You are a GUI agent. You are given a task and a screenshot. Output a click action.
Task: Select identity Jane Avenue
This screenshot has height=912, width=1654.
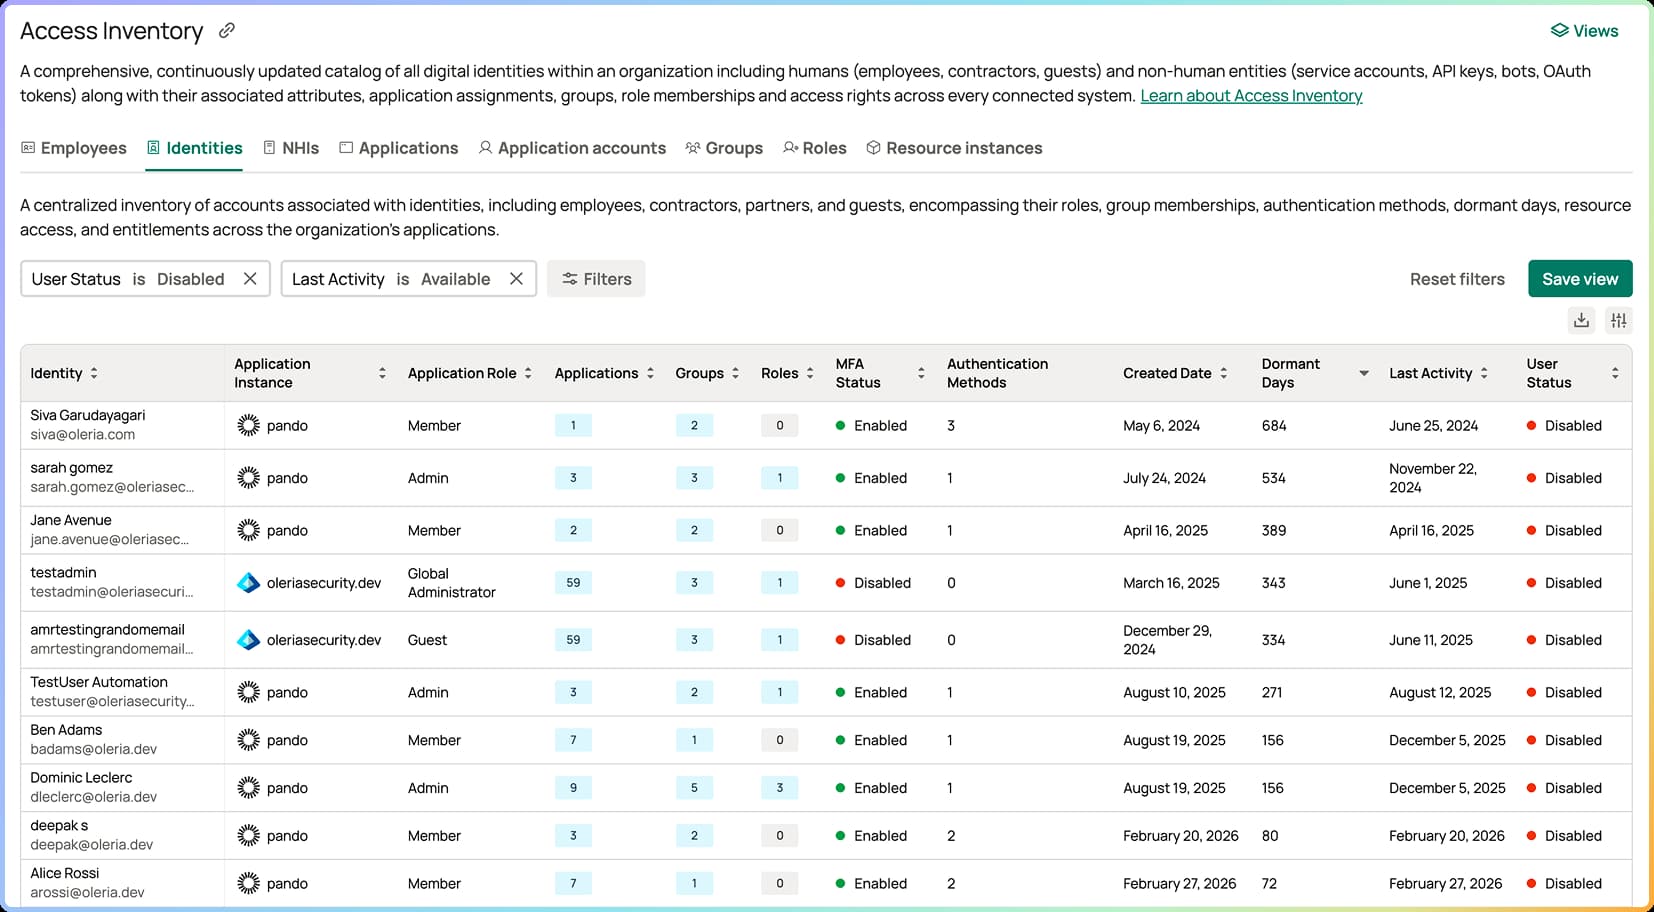[71, 521]
